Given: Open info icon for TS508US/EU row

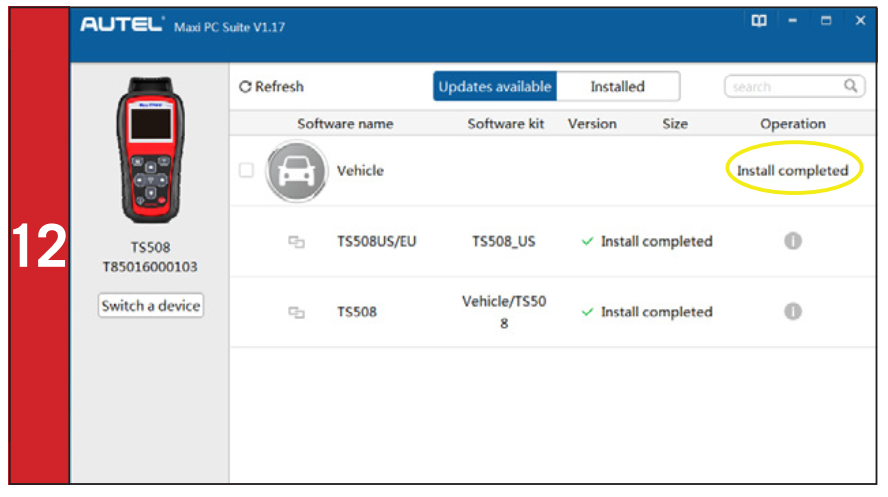Looking at the screenshot, I should [792, 241].
